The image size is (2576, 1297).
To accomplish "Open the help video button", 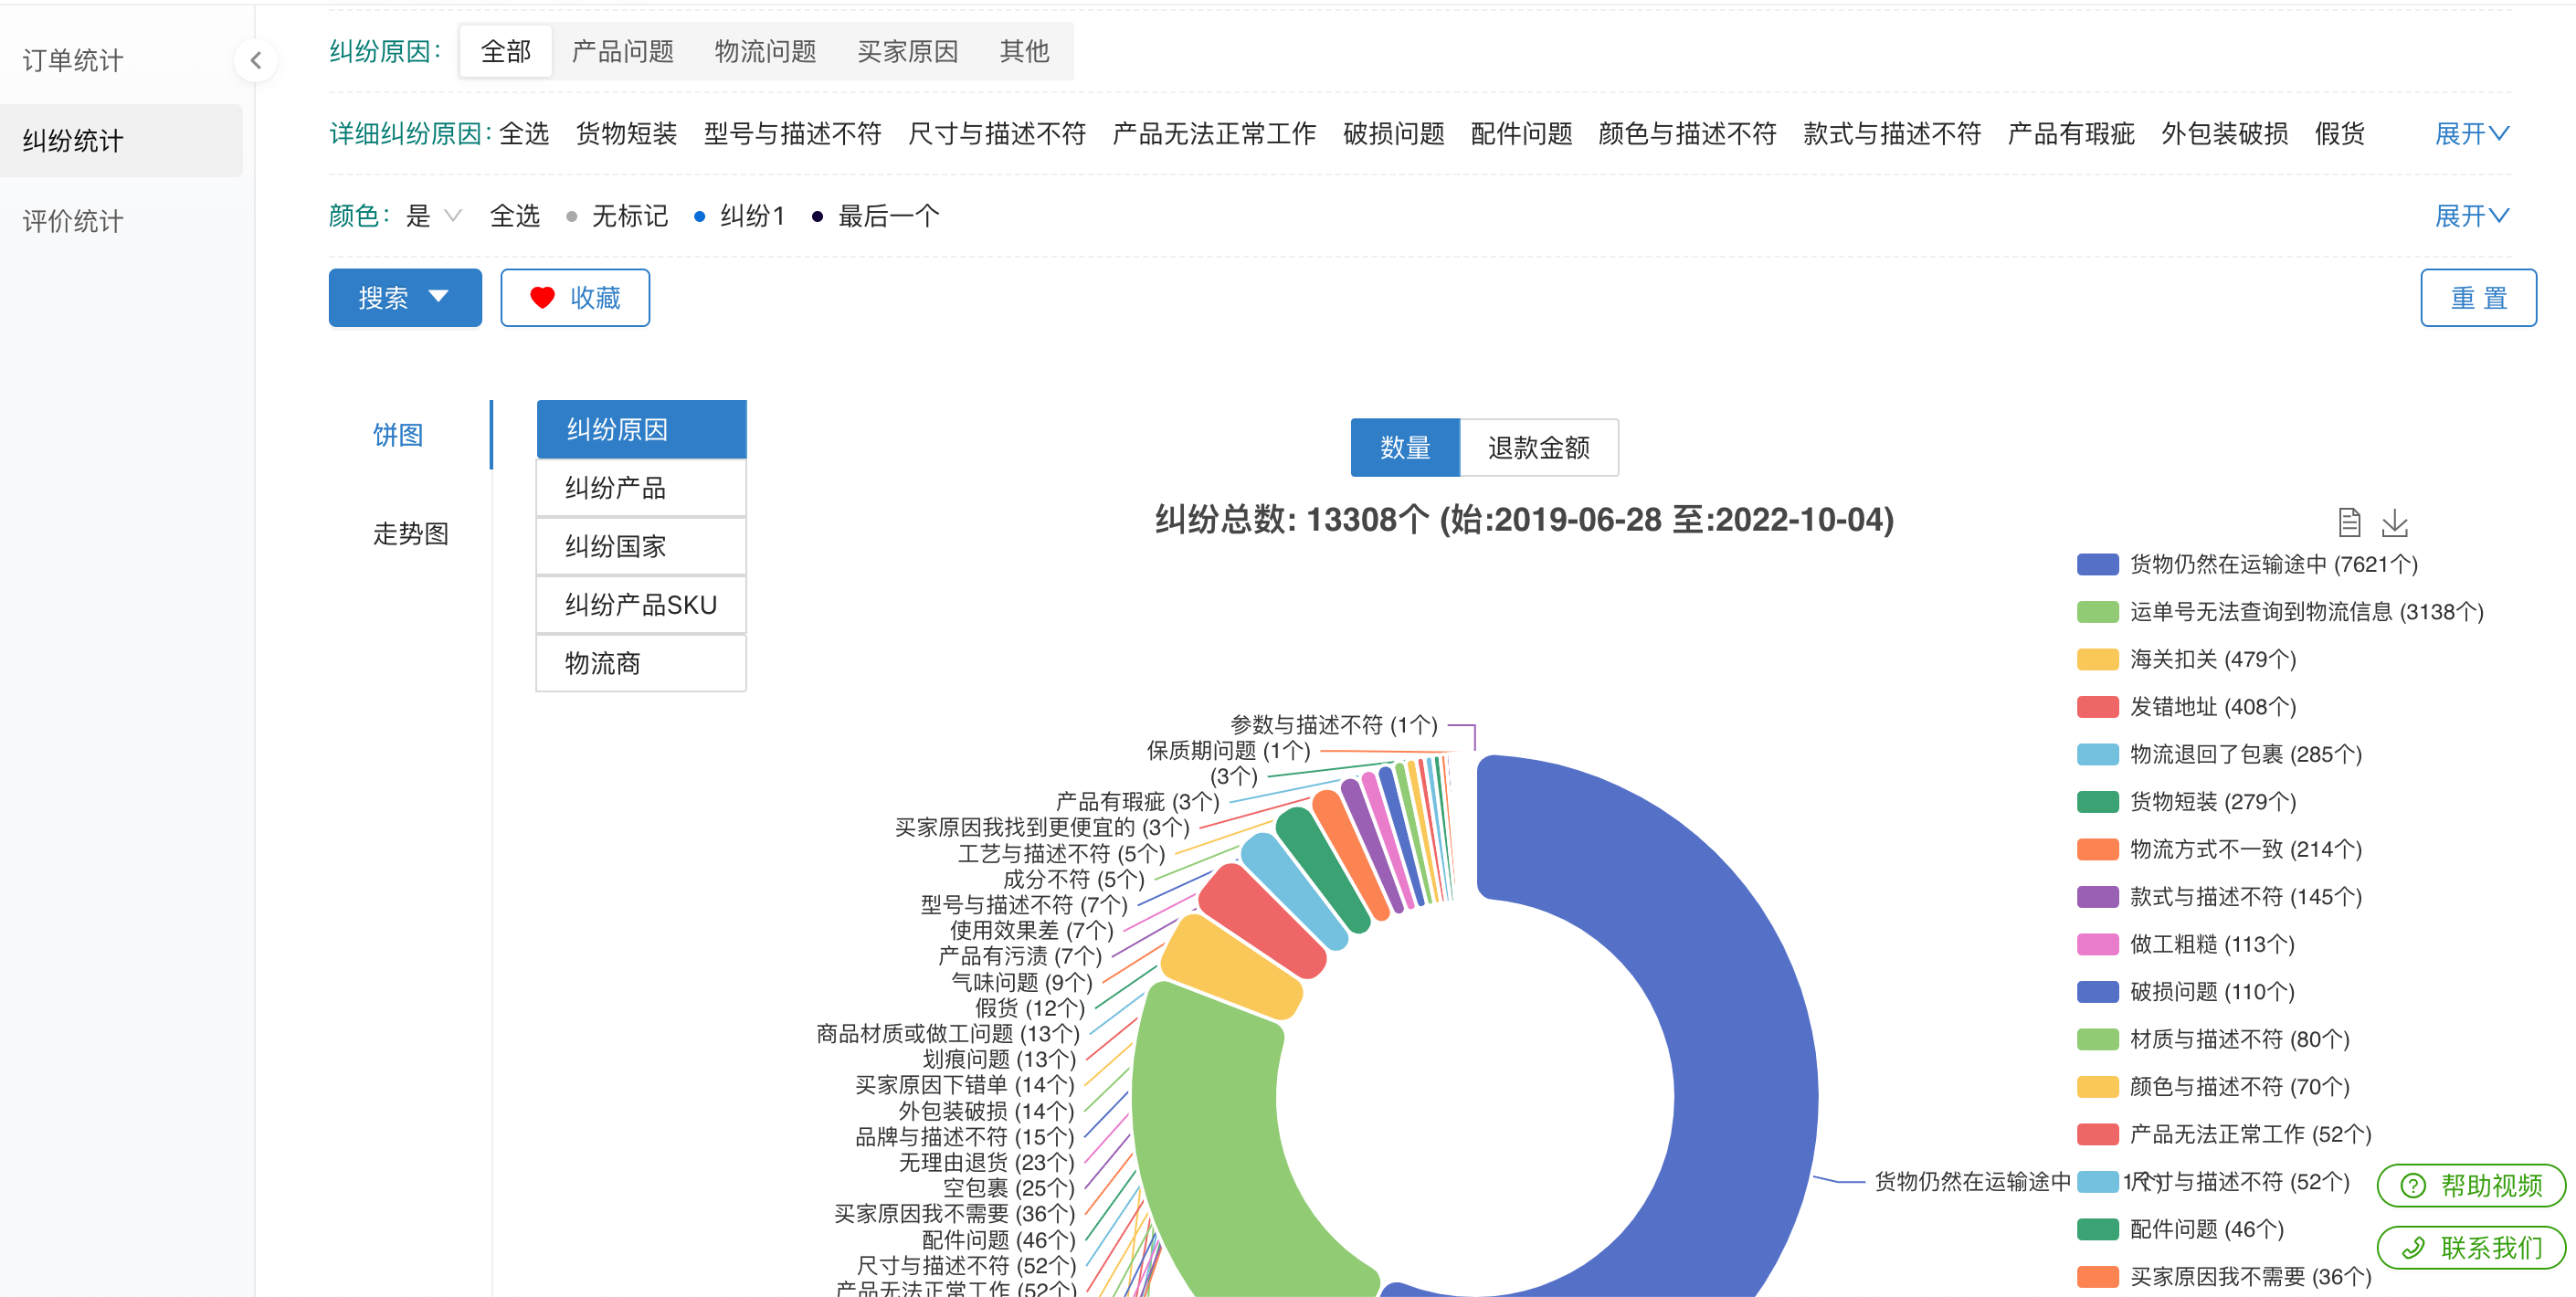I will 2470,1186.
